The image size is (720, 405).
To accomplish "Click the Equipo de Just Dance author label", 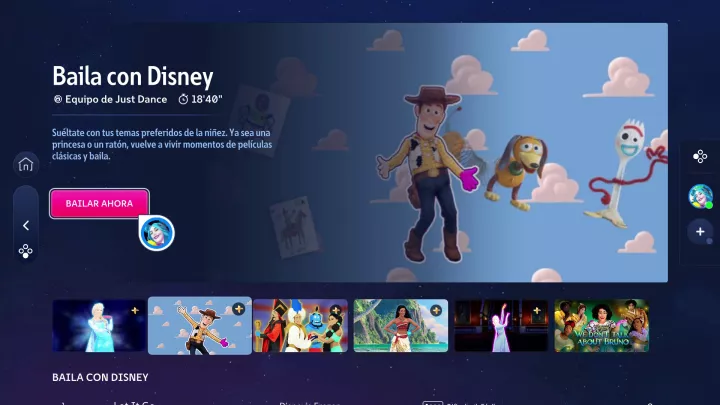I will pyautogui.click(x=110, y=99).
